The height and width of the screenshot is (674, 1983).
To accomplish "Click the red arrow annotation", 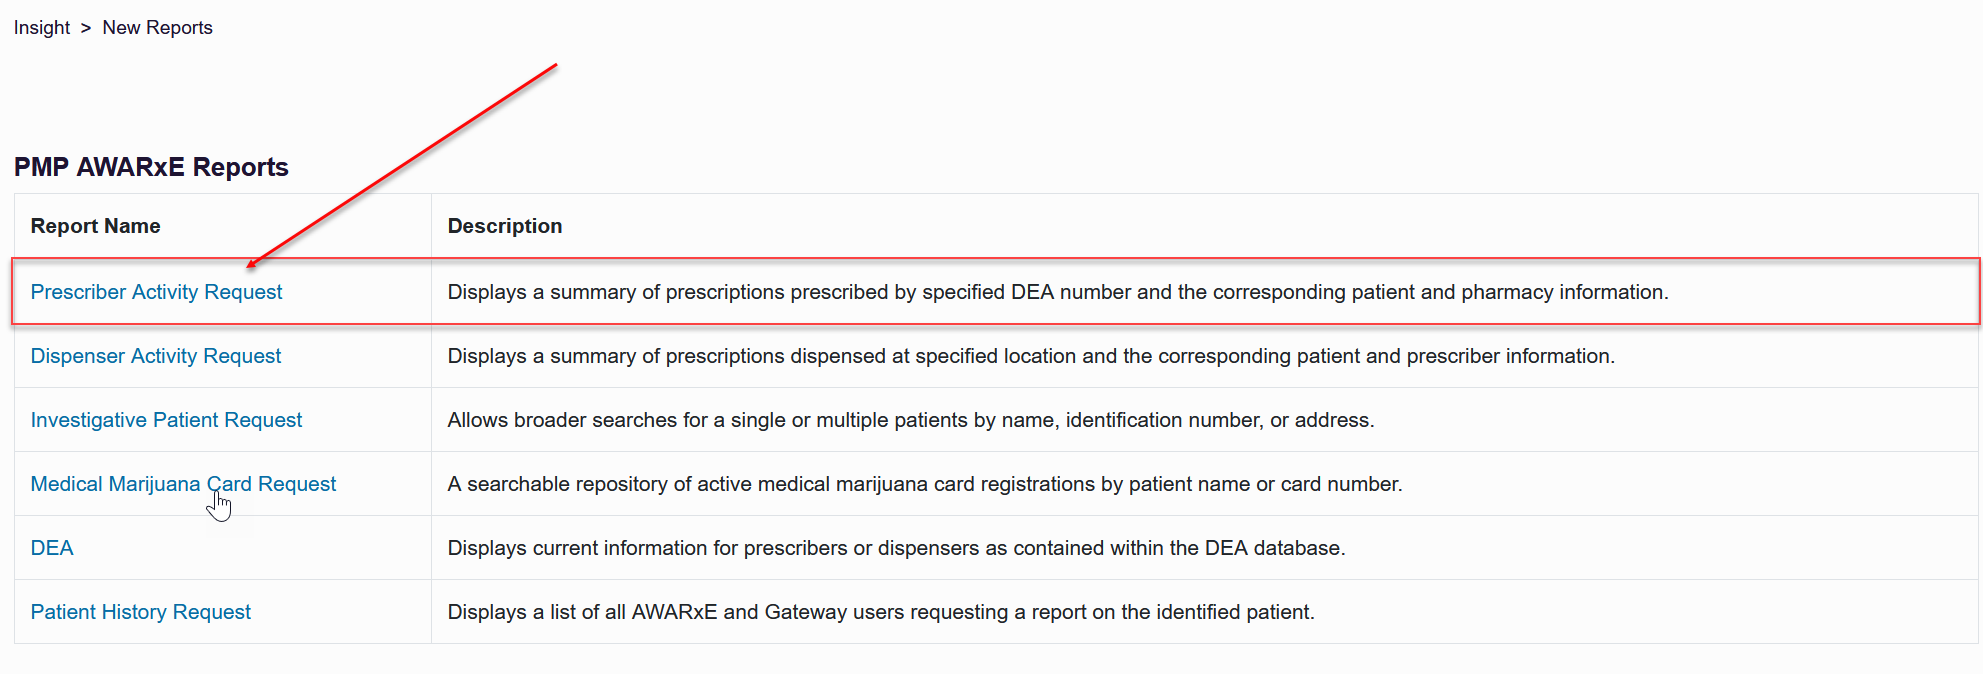I will pyautogui.click(x=402, y=166).
